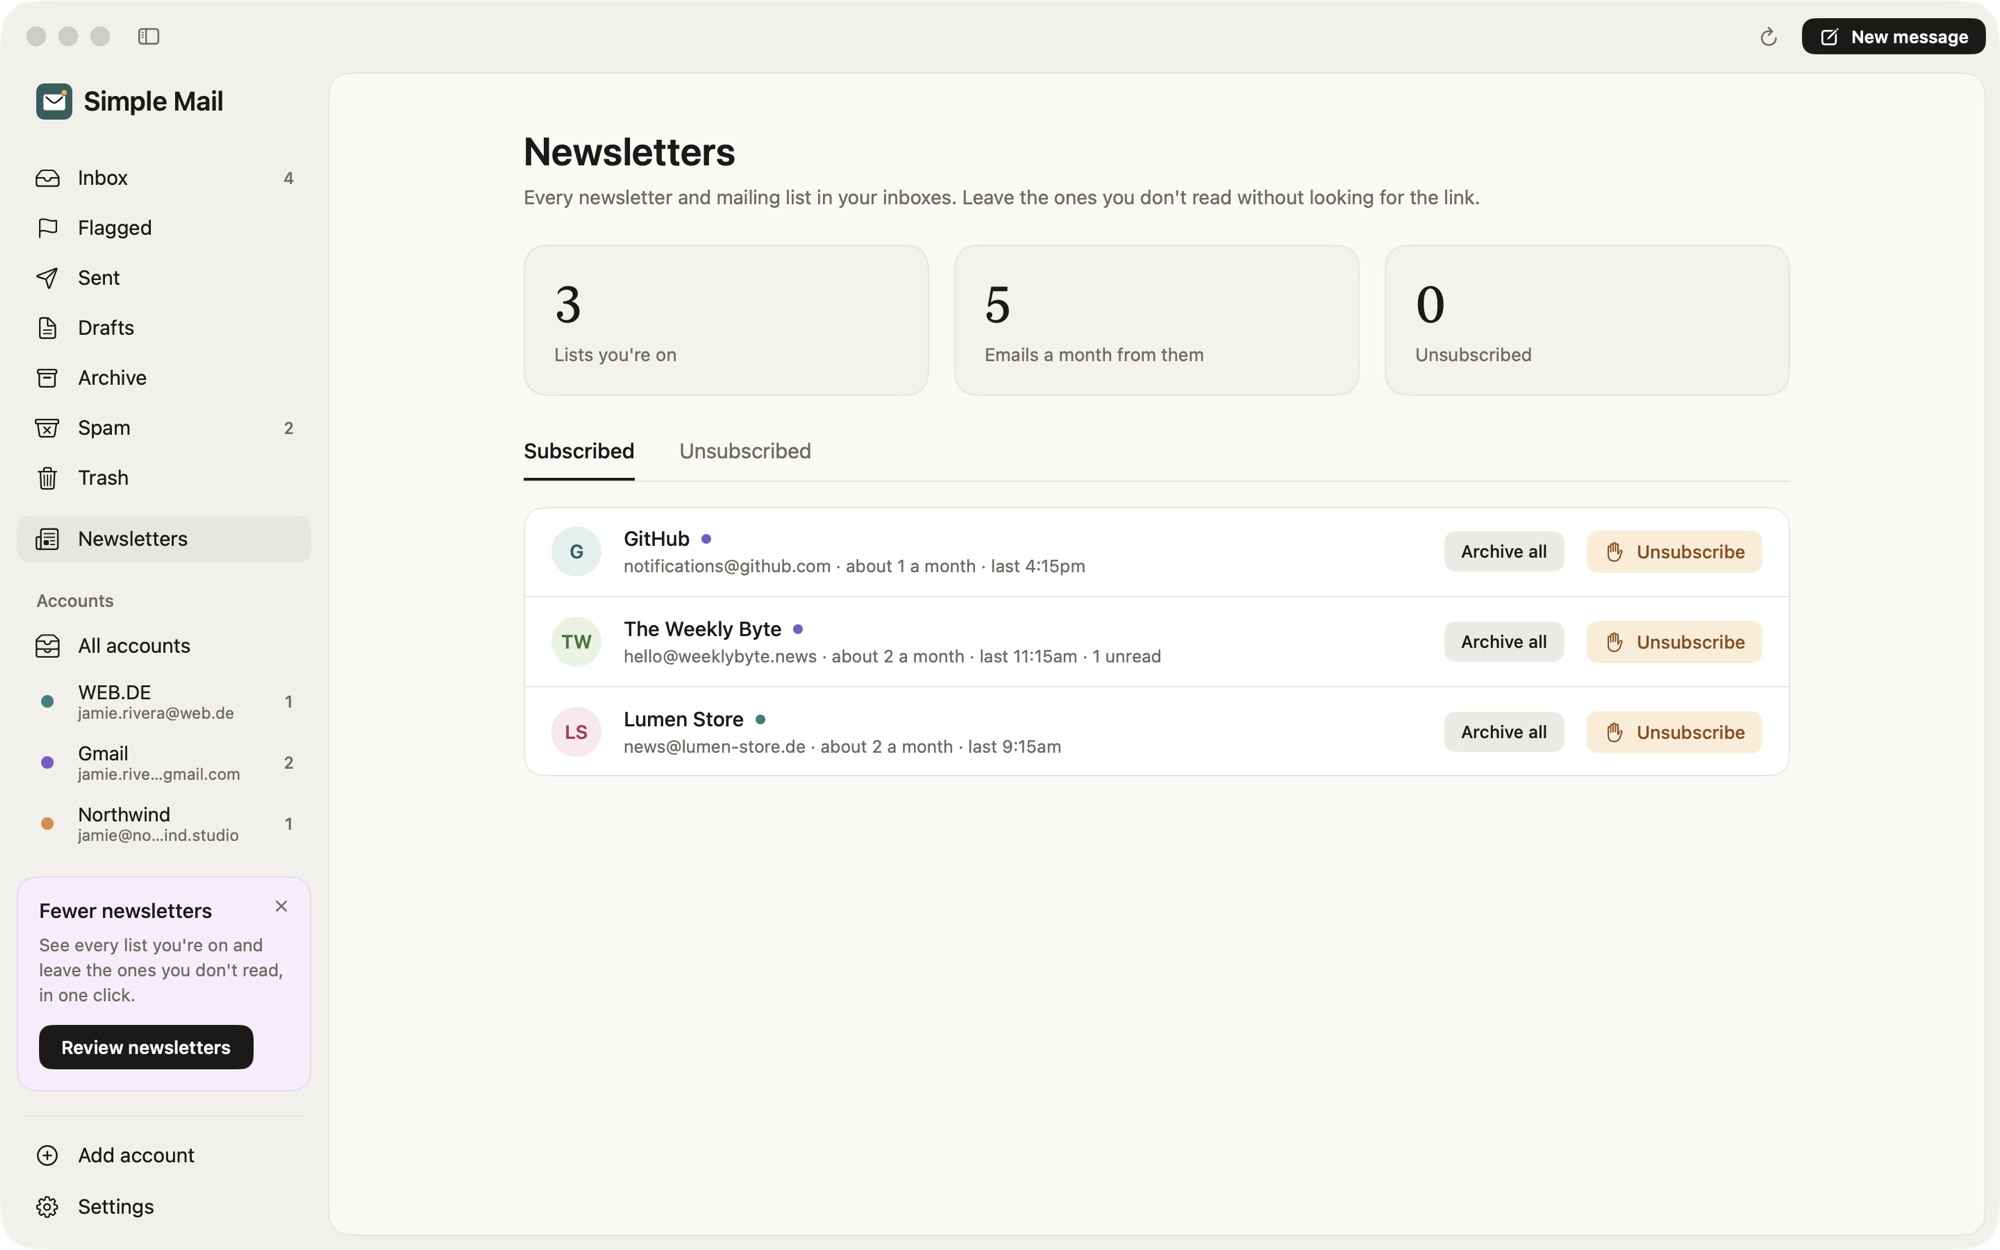
Task: Toggle the sidebar panel icon
Action: 149,36
